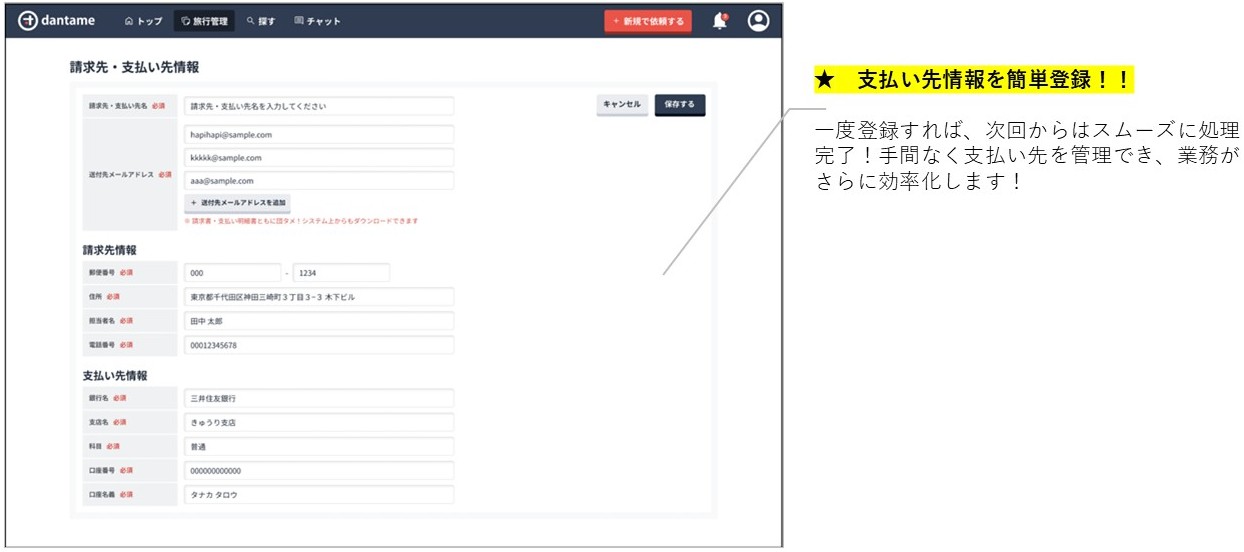Click 送付先メールアドレスを追加 button

point(237,203)
